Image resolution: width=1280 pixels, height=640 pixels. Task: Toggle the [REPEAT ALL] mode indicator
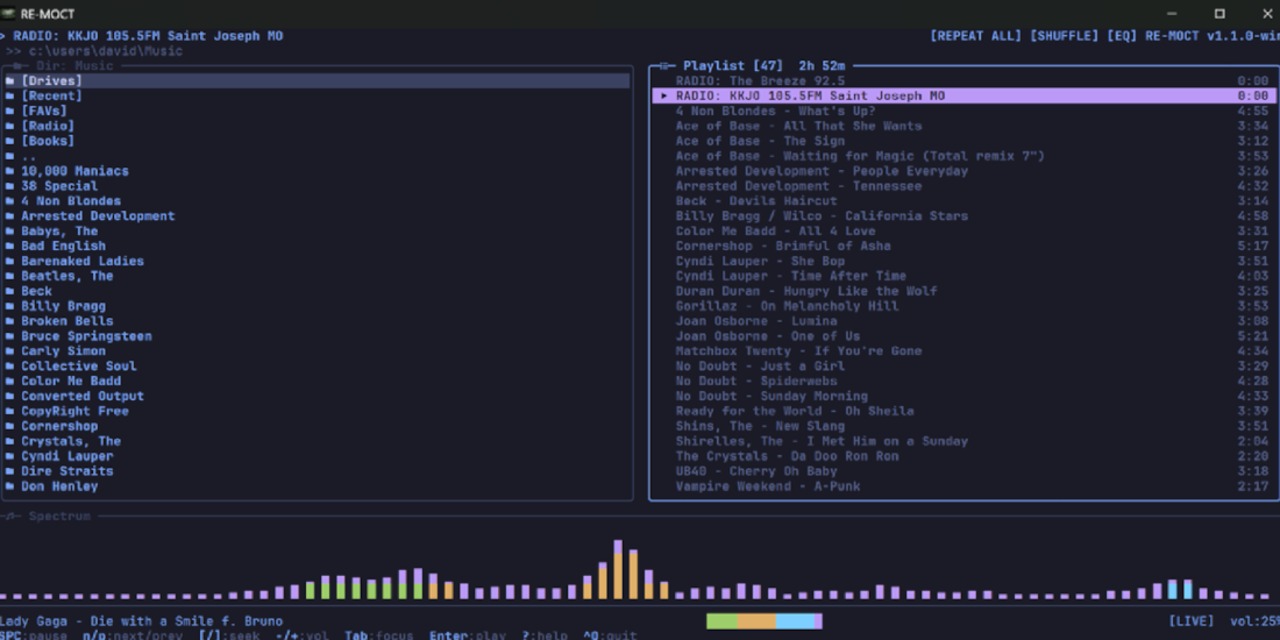976,36
